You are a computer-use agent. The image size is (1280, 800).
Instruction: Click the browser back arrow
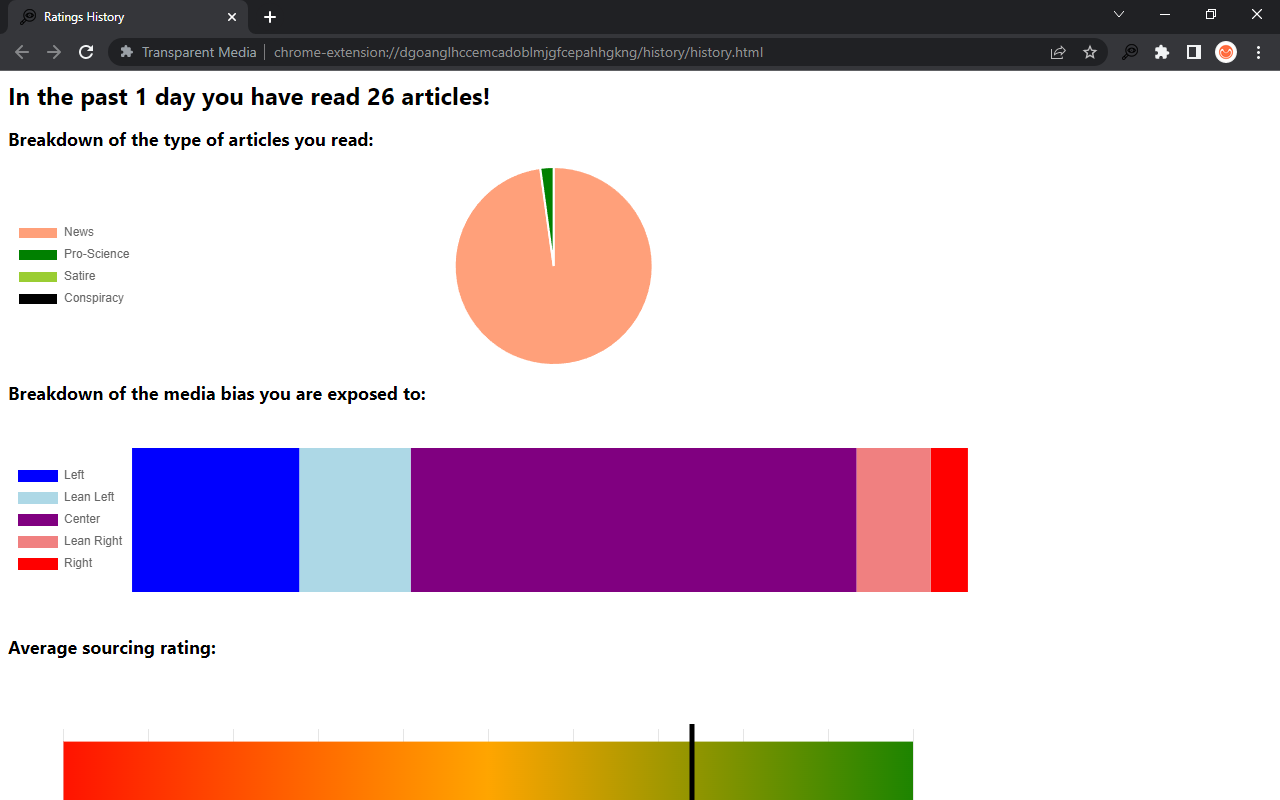pos(22,52)
